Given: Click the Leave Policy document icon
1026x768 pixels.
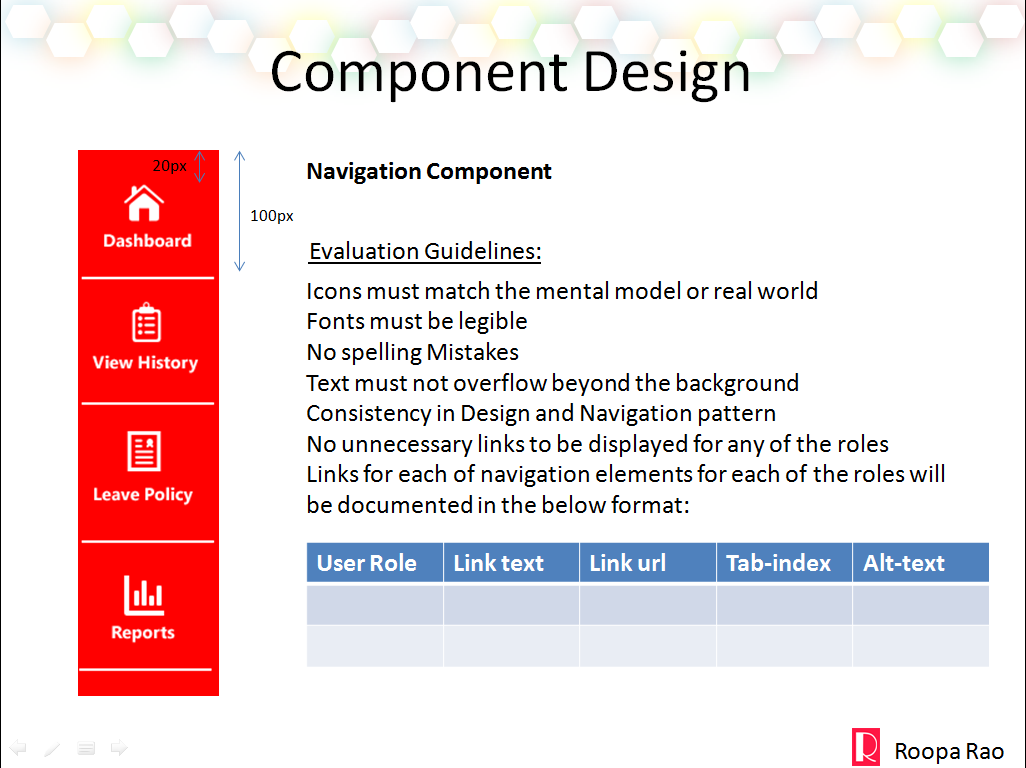Looking at the screenshot, I should 144,451.
